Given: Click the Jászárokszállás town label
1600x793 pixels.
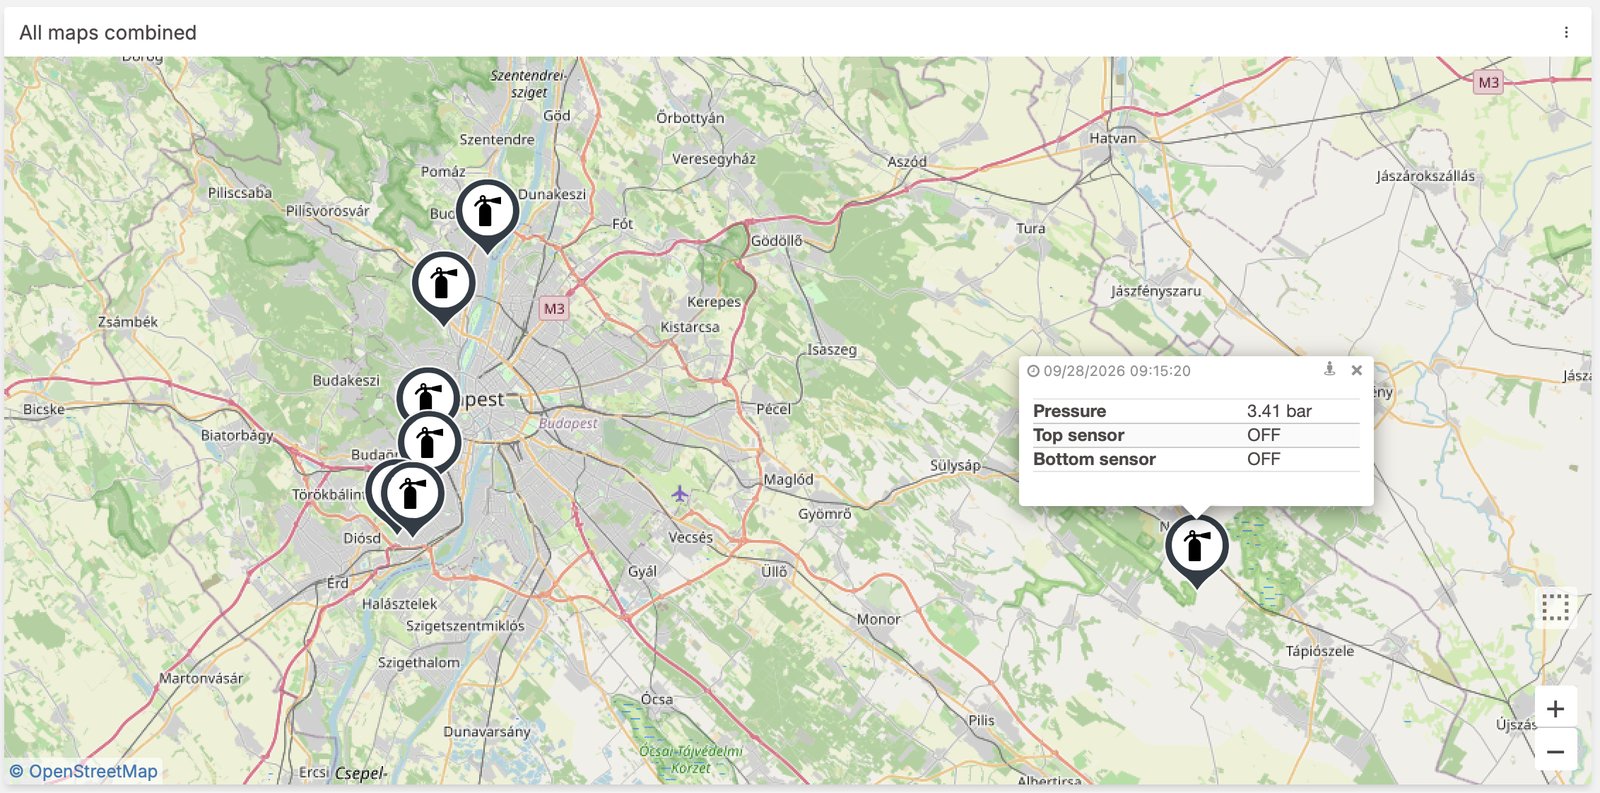Looking at the screenshot, I should pyautogui.click(x=1426, y=176).
